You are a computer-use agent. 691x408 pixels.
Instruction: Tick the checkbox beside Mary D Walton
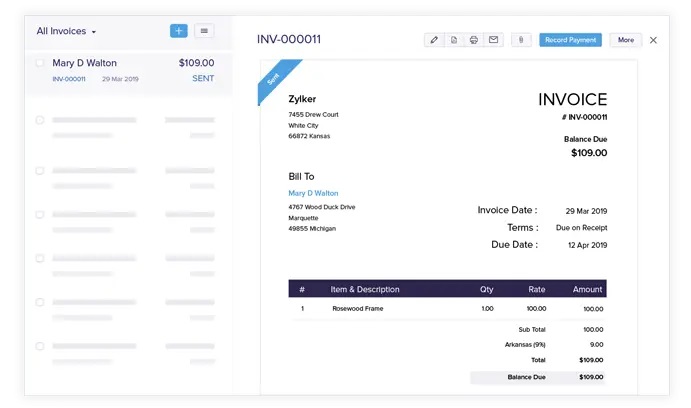40,63
